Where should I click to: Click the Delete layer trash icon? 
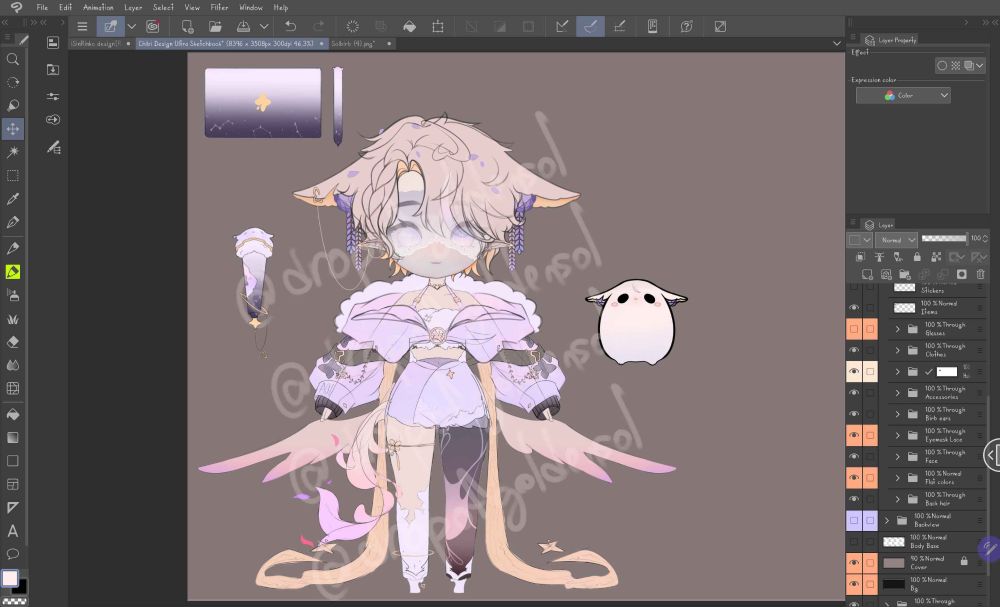[x=981, y=274]
